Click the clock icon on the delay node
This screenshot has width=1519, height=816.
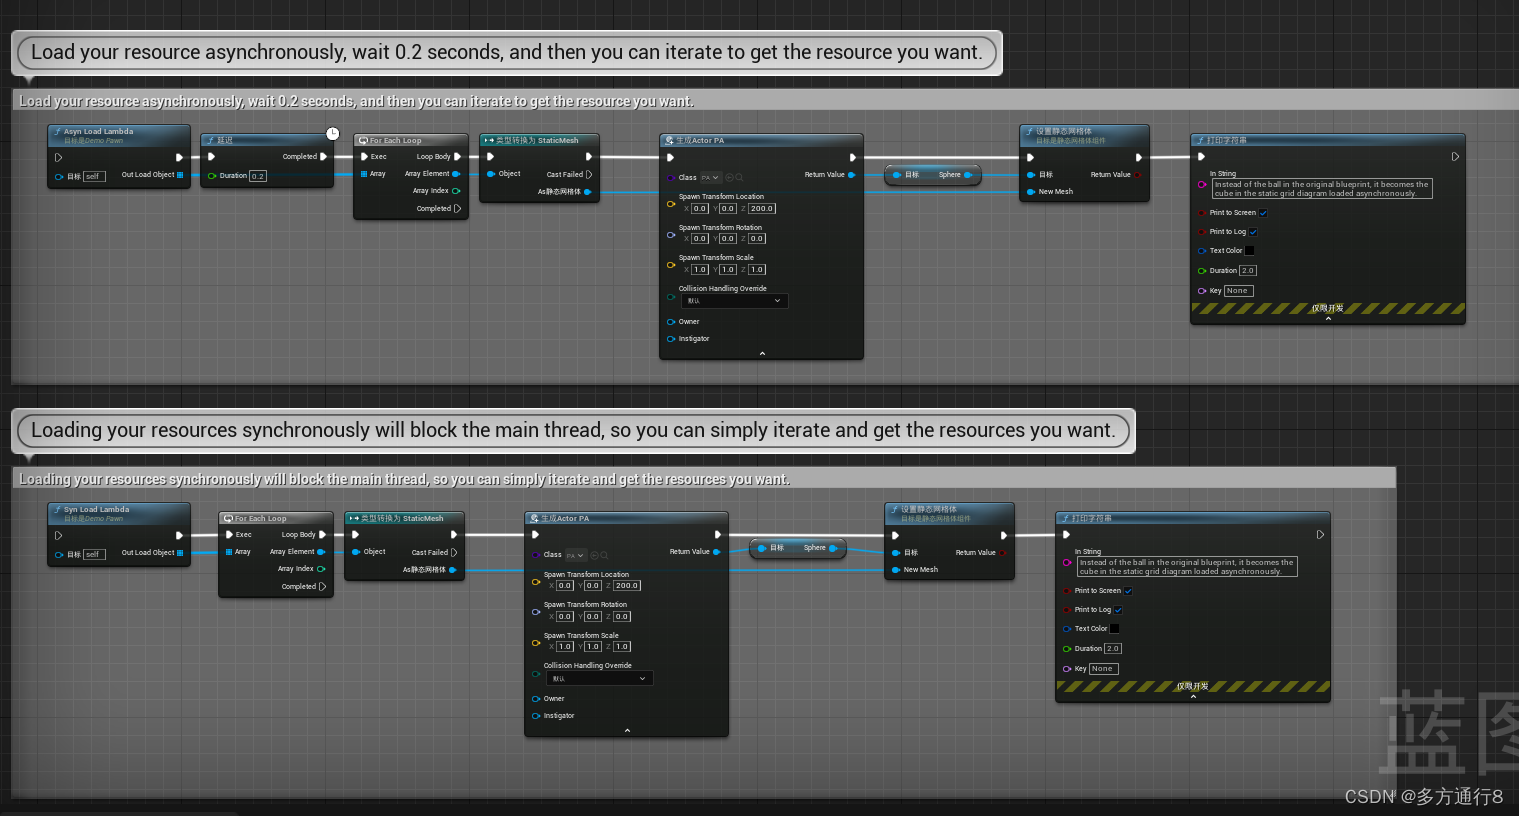coord(333,133)
